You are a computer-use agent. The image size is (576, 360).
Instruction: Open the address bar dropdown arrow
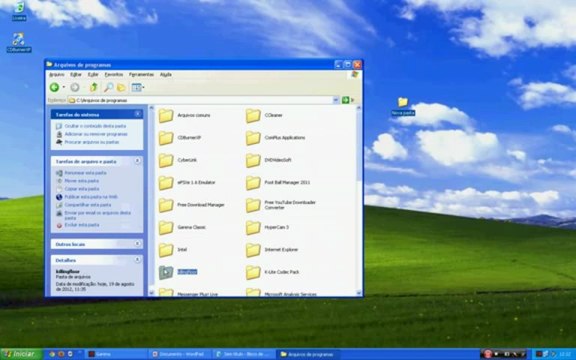(x=336, y=100)
